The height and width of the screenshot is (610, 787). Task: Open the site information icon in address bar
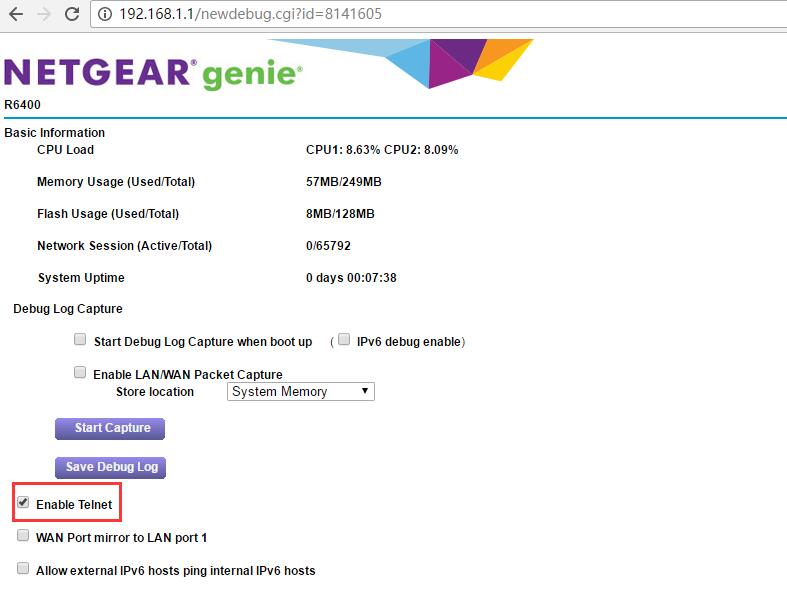tap(105, 15)
